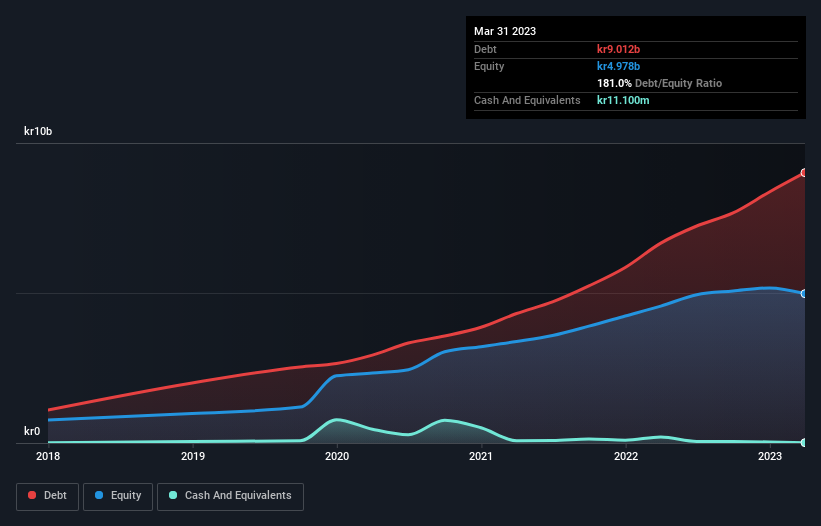Select the 2020 x-axis label
Image resolution: width=821 pixels, height=526 pixels.
pos(337,456)
